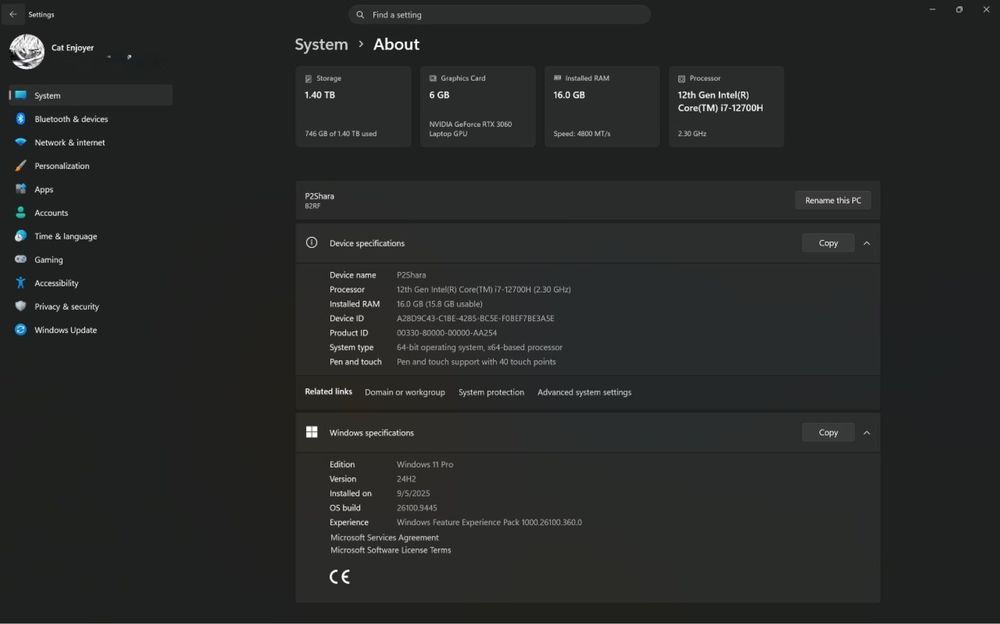Open Bluetooth & devices settings
Image resolution: width=1000 pixels, height=624 pixels.
point(91,119)
